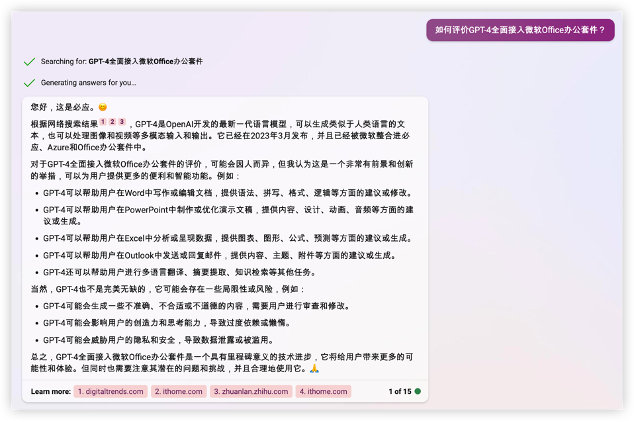
Task: Click the 'Searching for: GPT-4全面接入微软Office办公套件' line
Action: click(x=122, y=61)
